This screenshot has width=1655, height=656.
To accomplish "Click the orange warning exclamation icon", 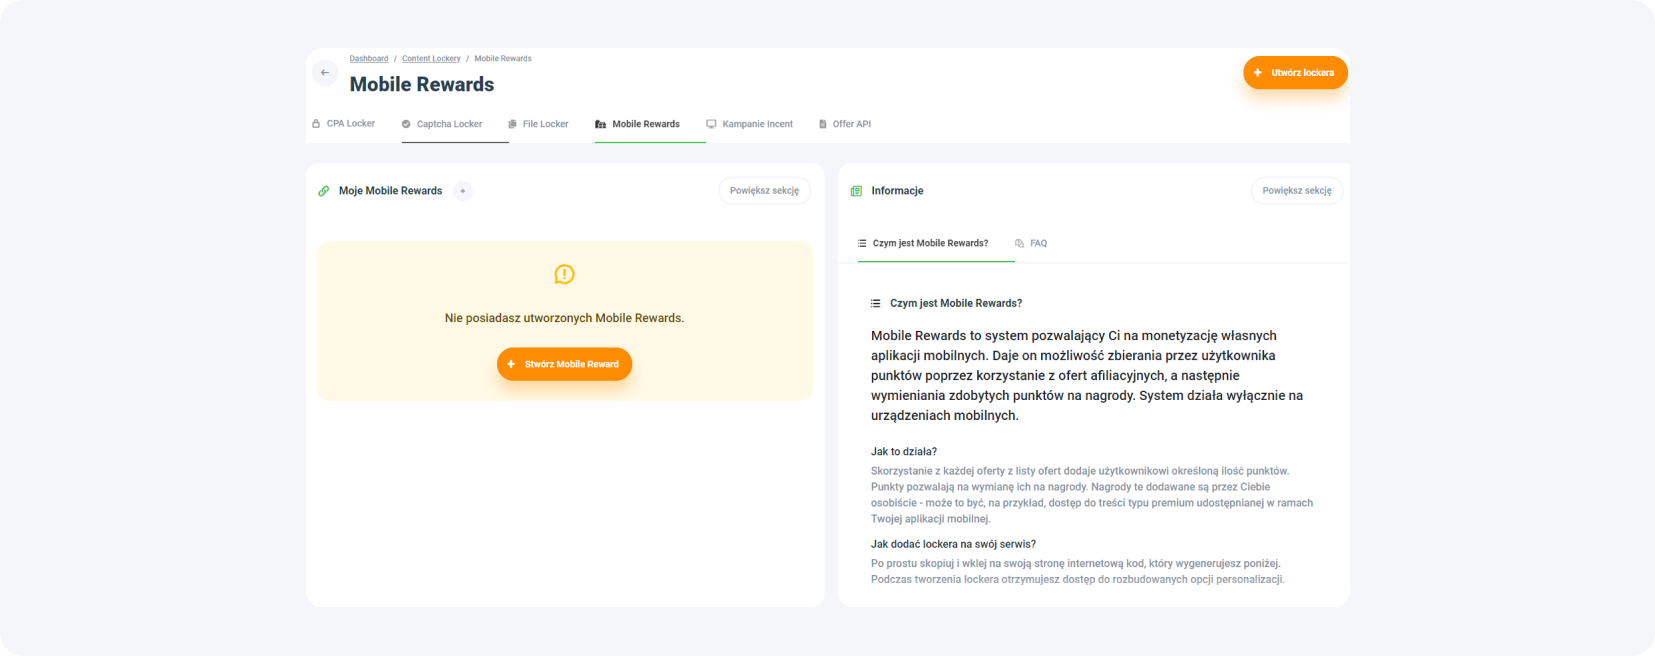I will [564, 274].
